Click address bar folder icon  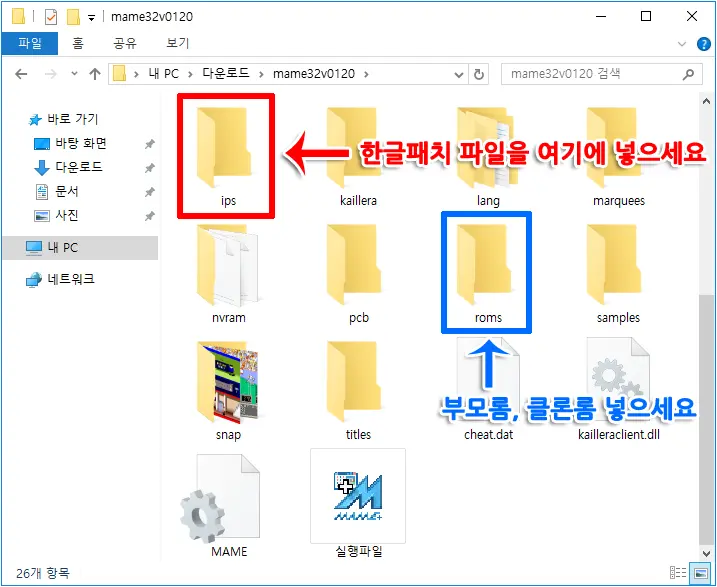pyautogui.click(x=119, y=74)
